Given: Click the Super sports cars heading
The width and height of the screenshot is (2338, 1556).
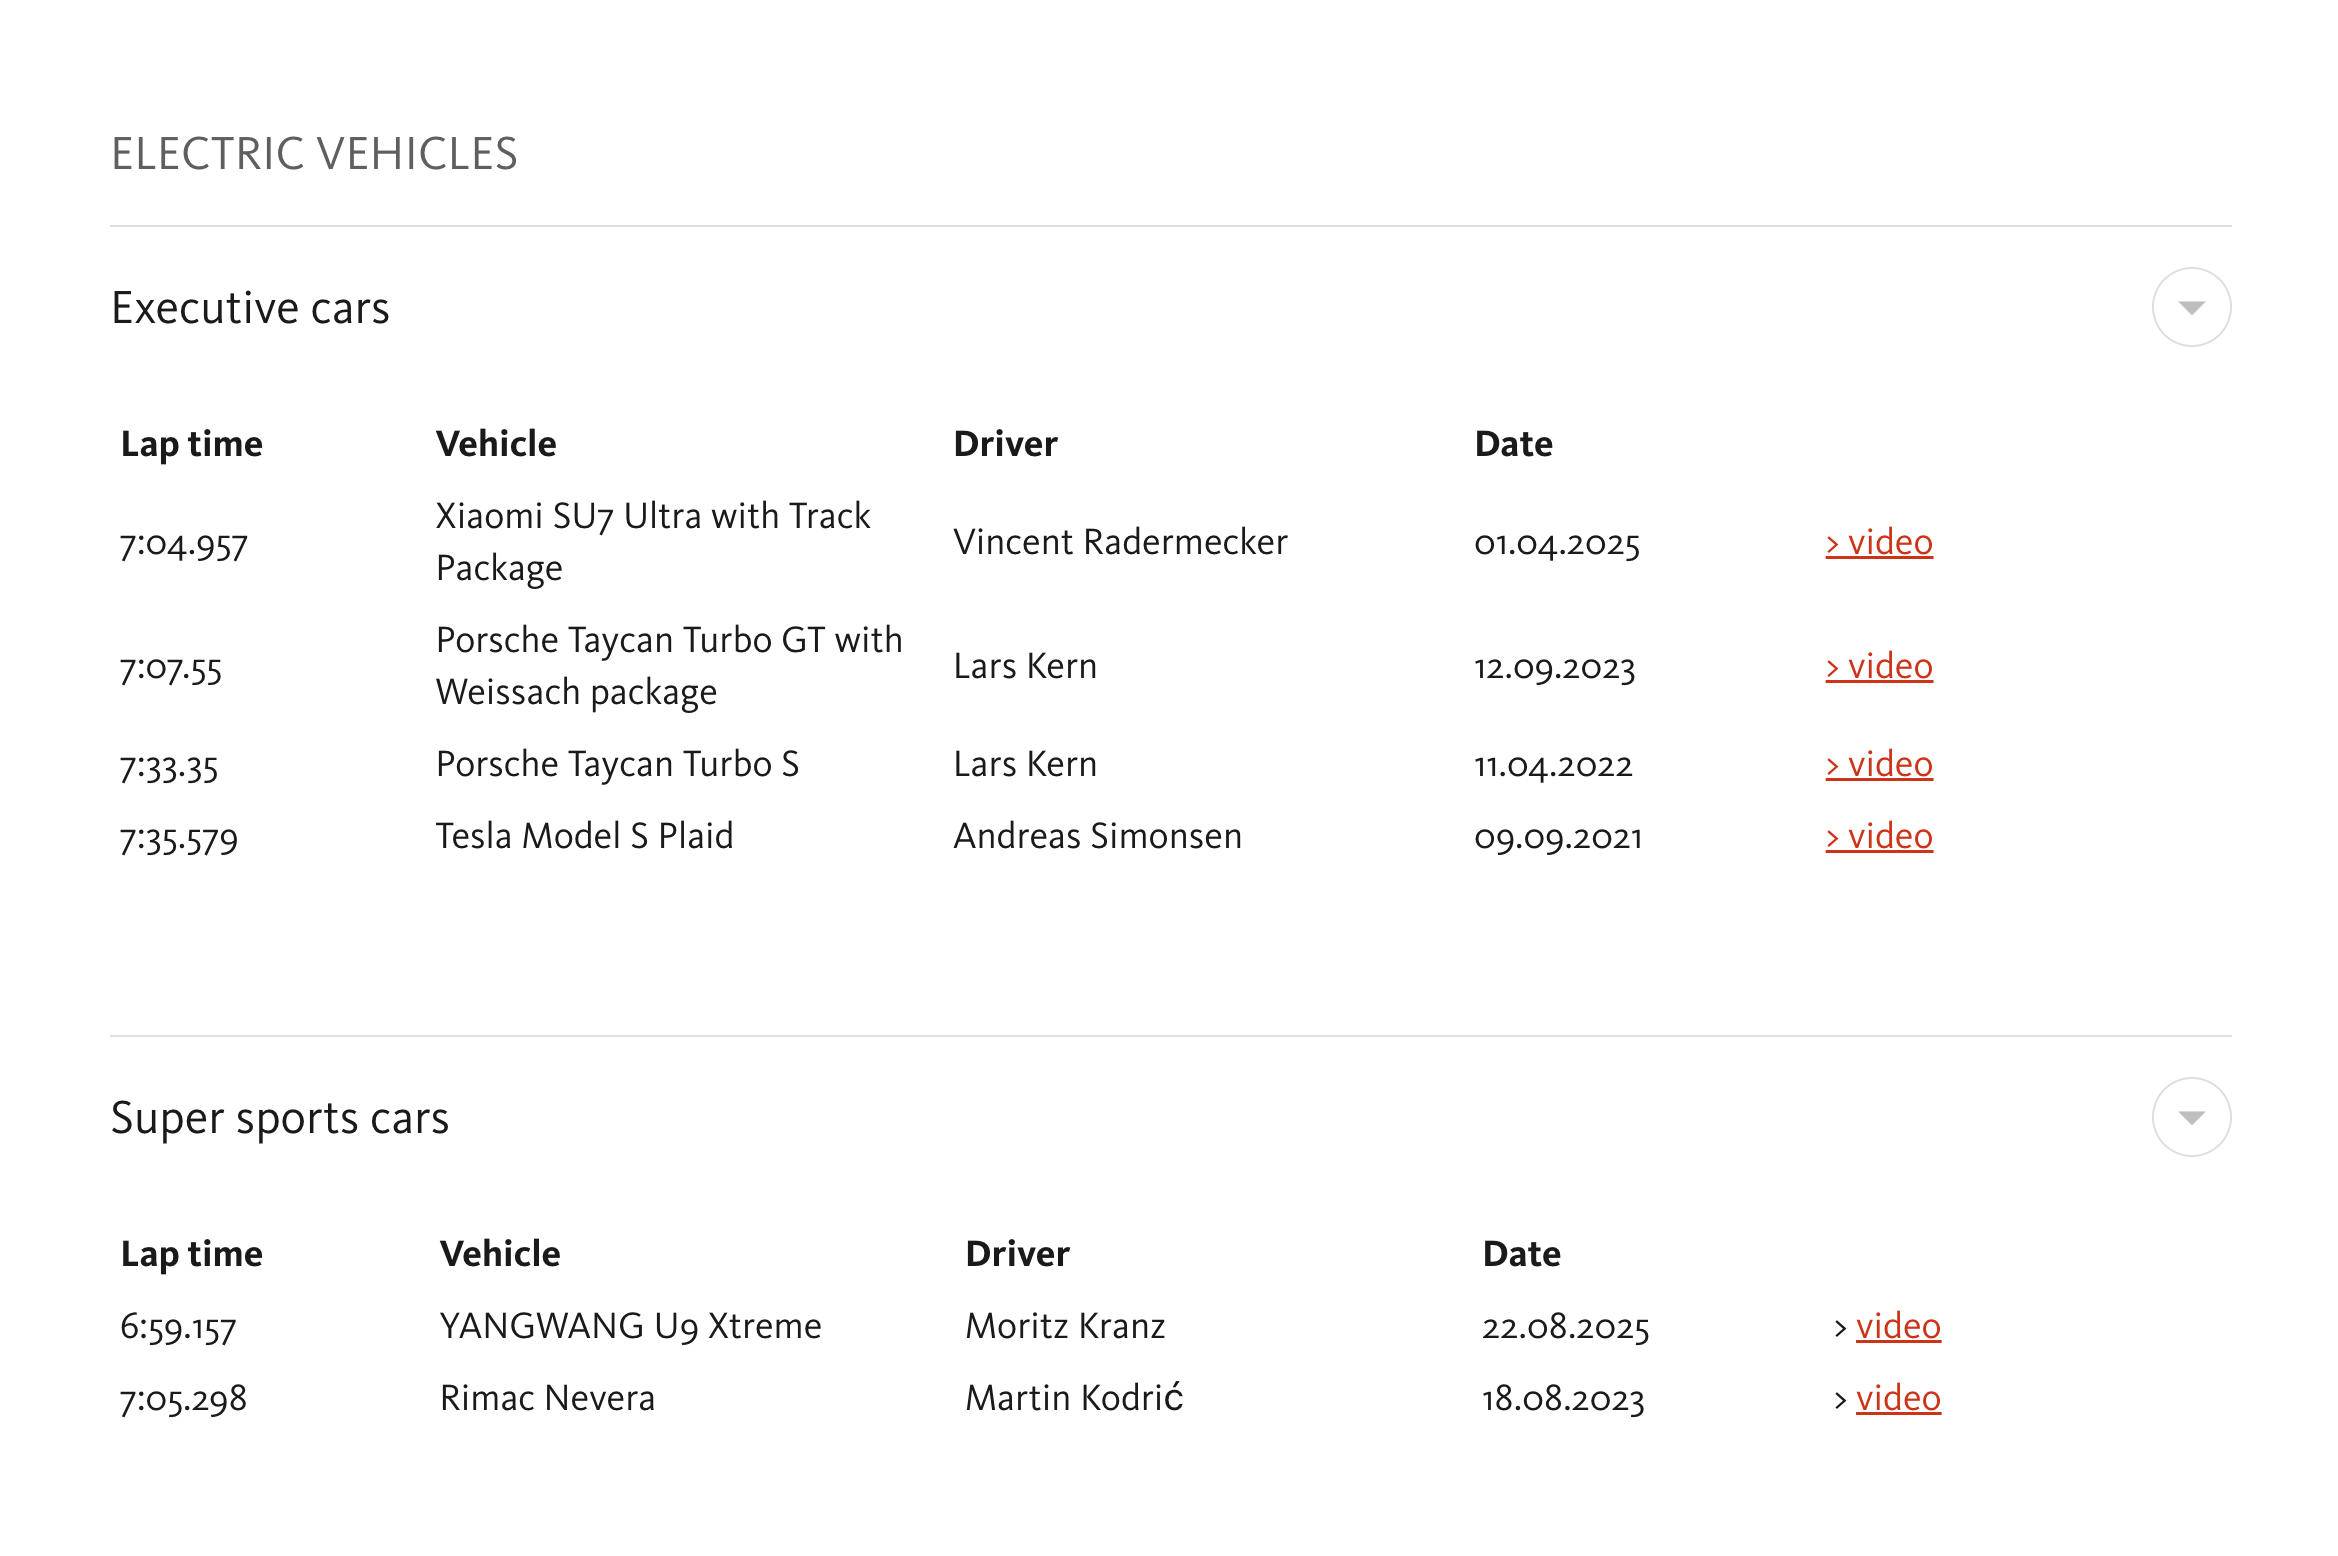Looking at the screenshot, I should pos(280,1118).
